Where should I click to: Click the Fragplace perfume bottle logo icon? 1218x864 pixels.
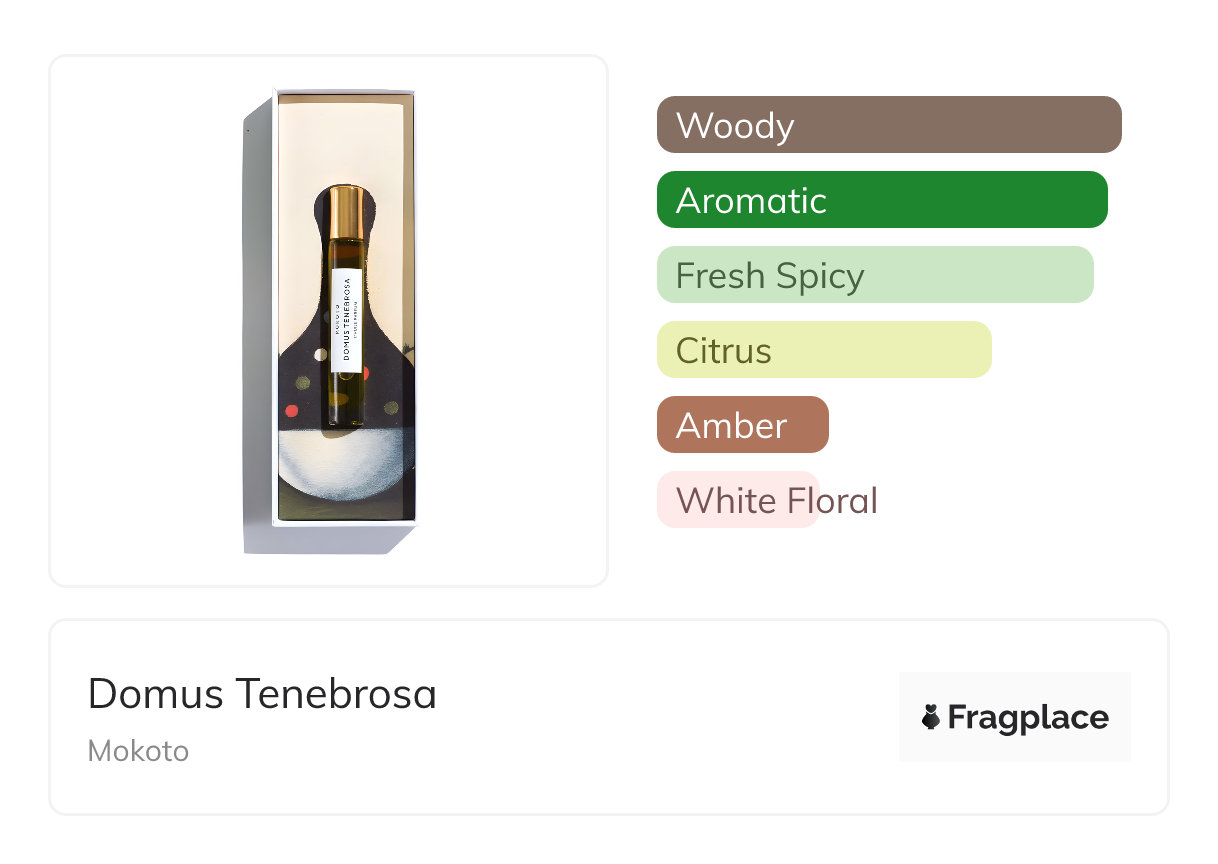931,717
